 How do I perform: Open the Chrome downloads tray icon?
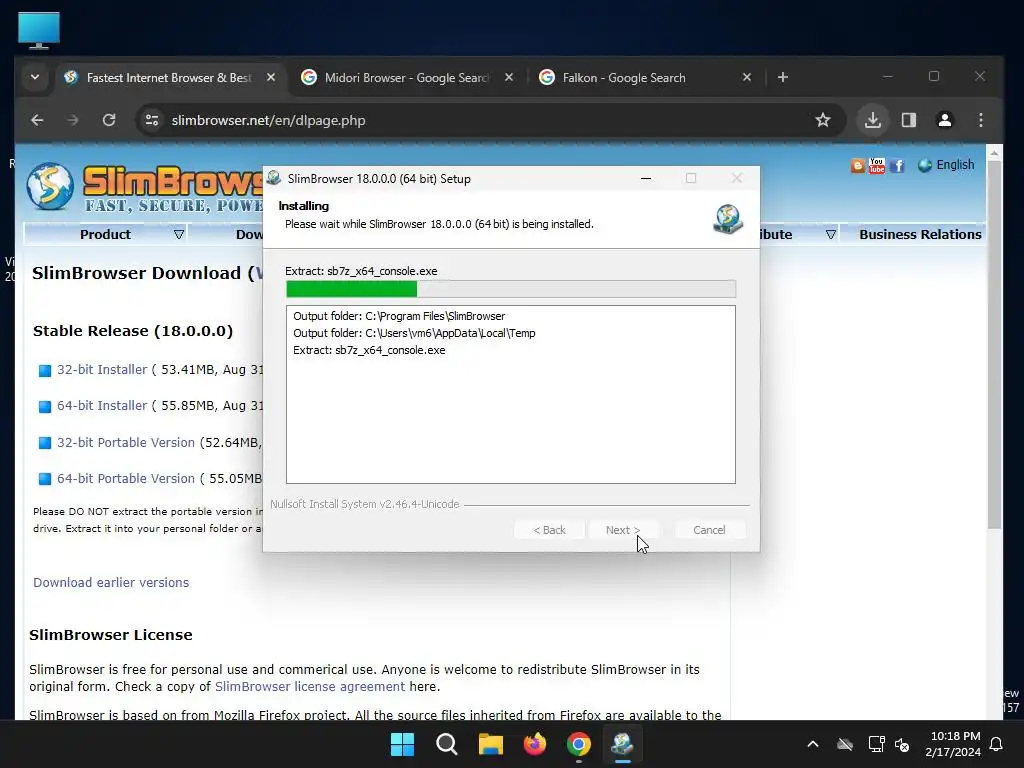872,120
